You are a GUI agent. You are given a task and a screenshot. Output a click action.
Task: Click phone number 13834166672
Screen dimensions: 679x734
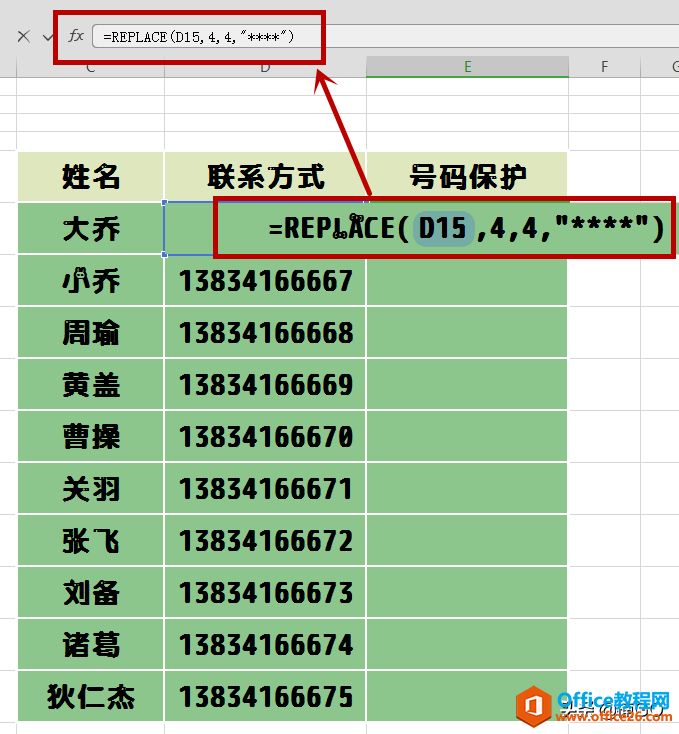[265, 541]
